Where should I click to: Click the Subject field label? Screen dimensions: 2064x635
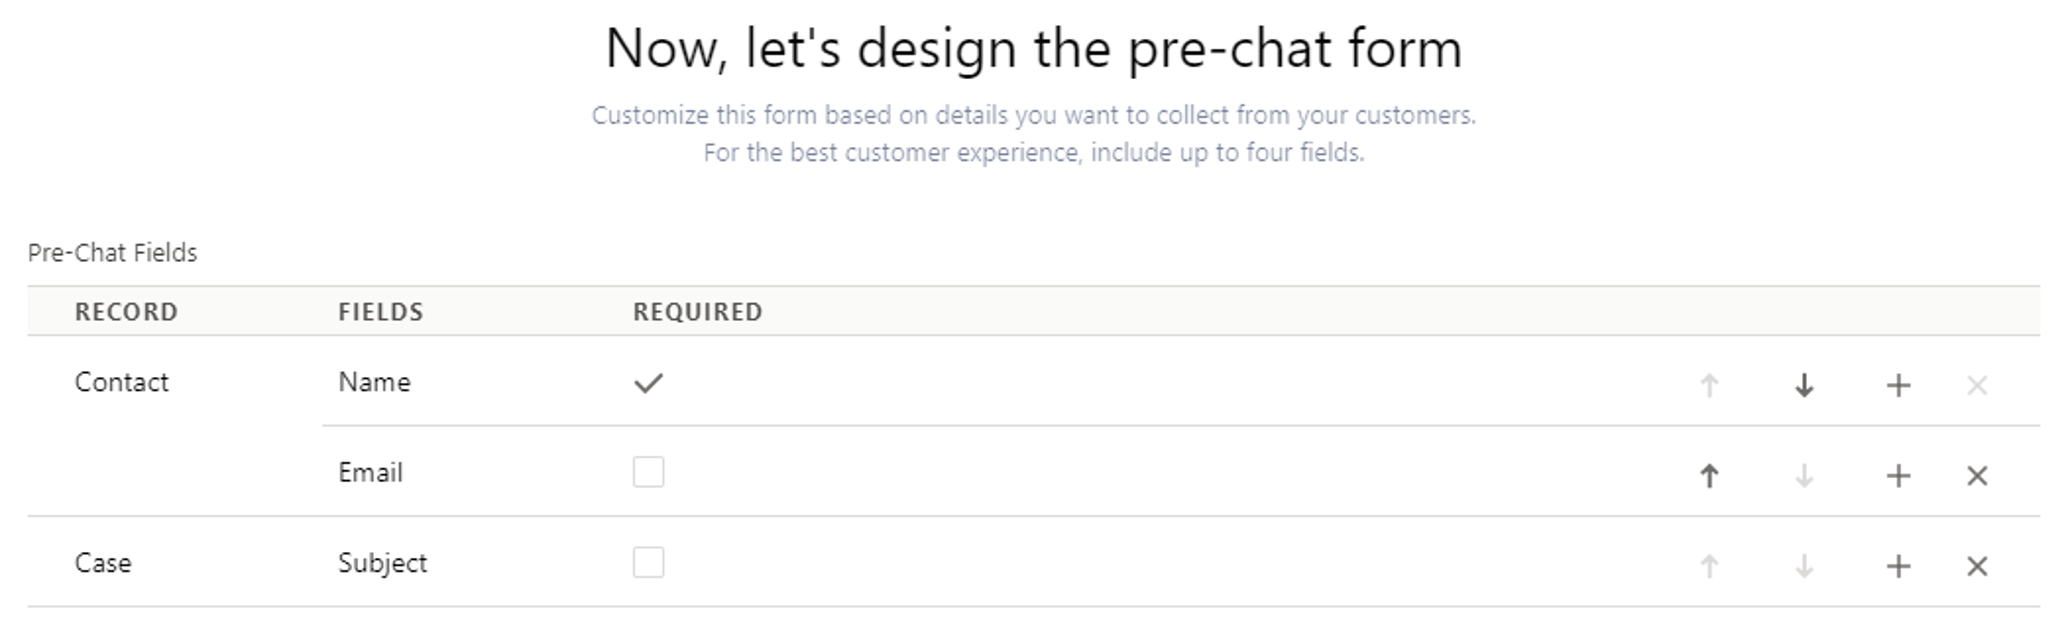(382, 563)
